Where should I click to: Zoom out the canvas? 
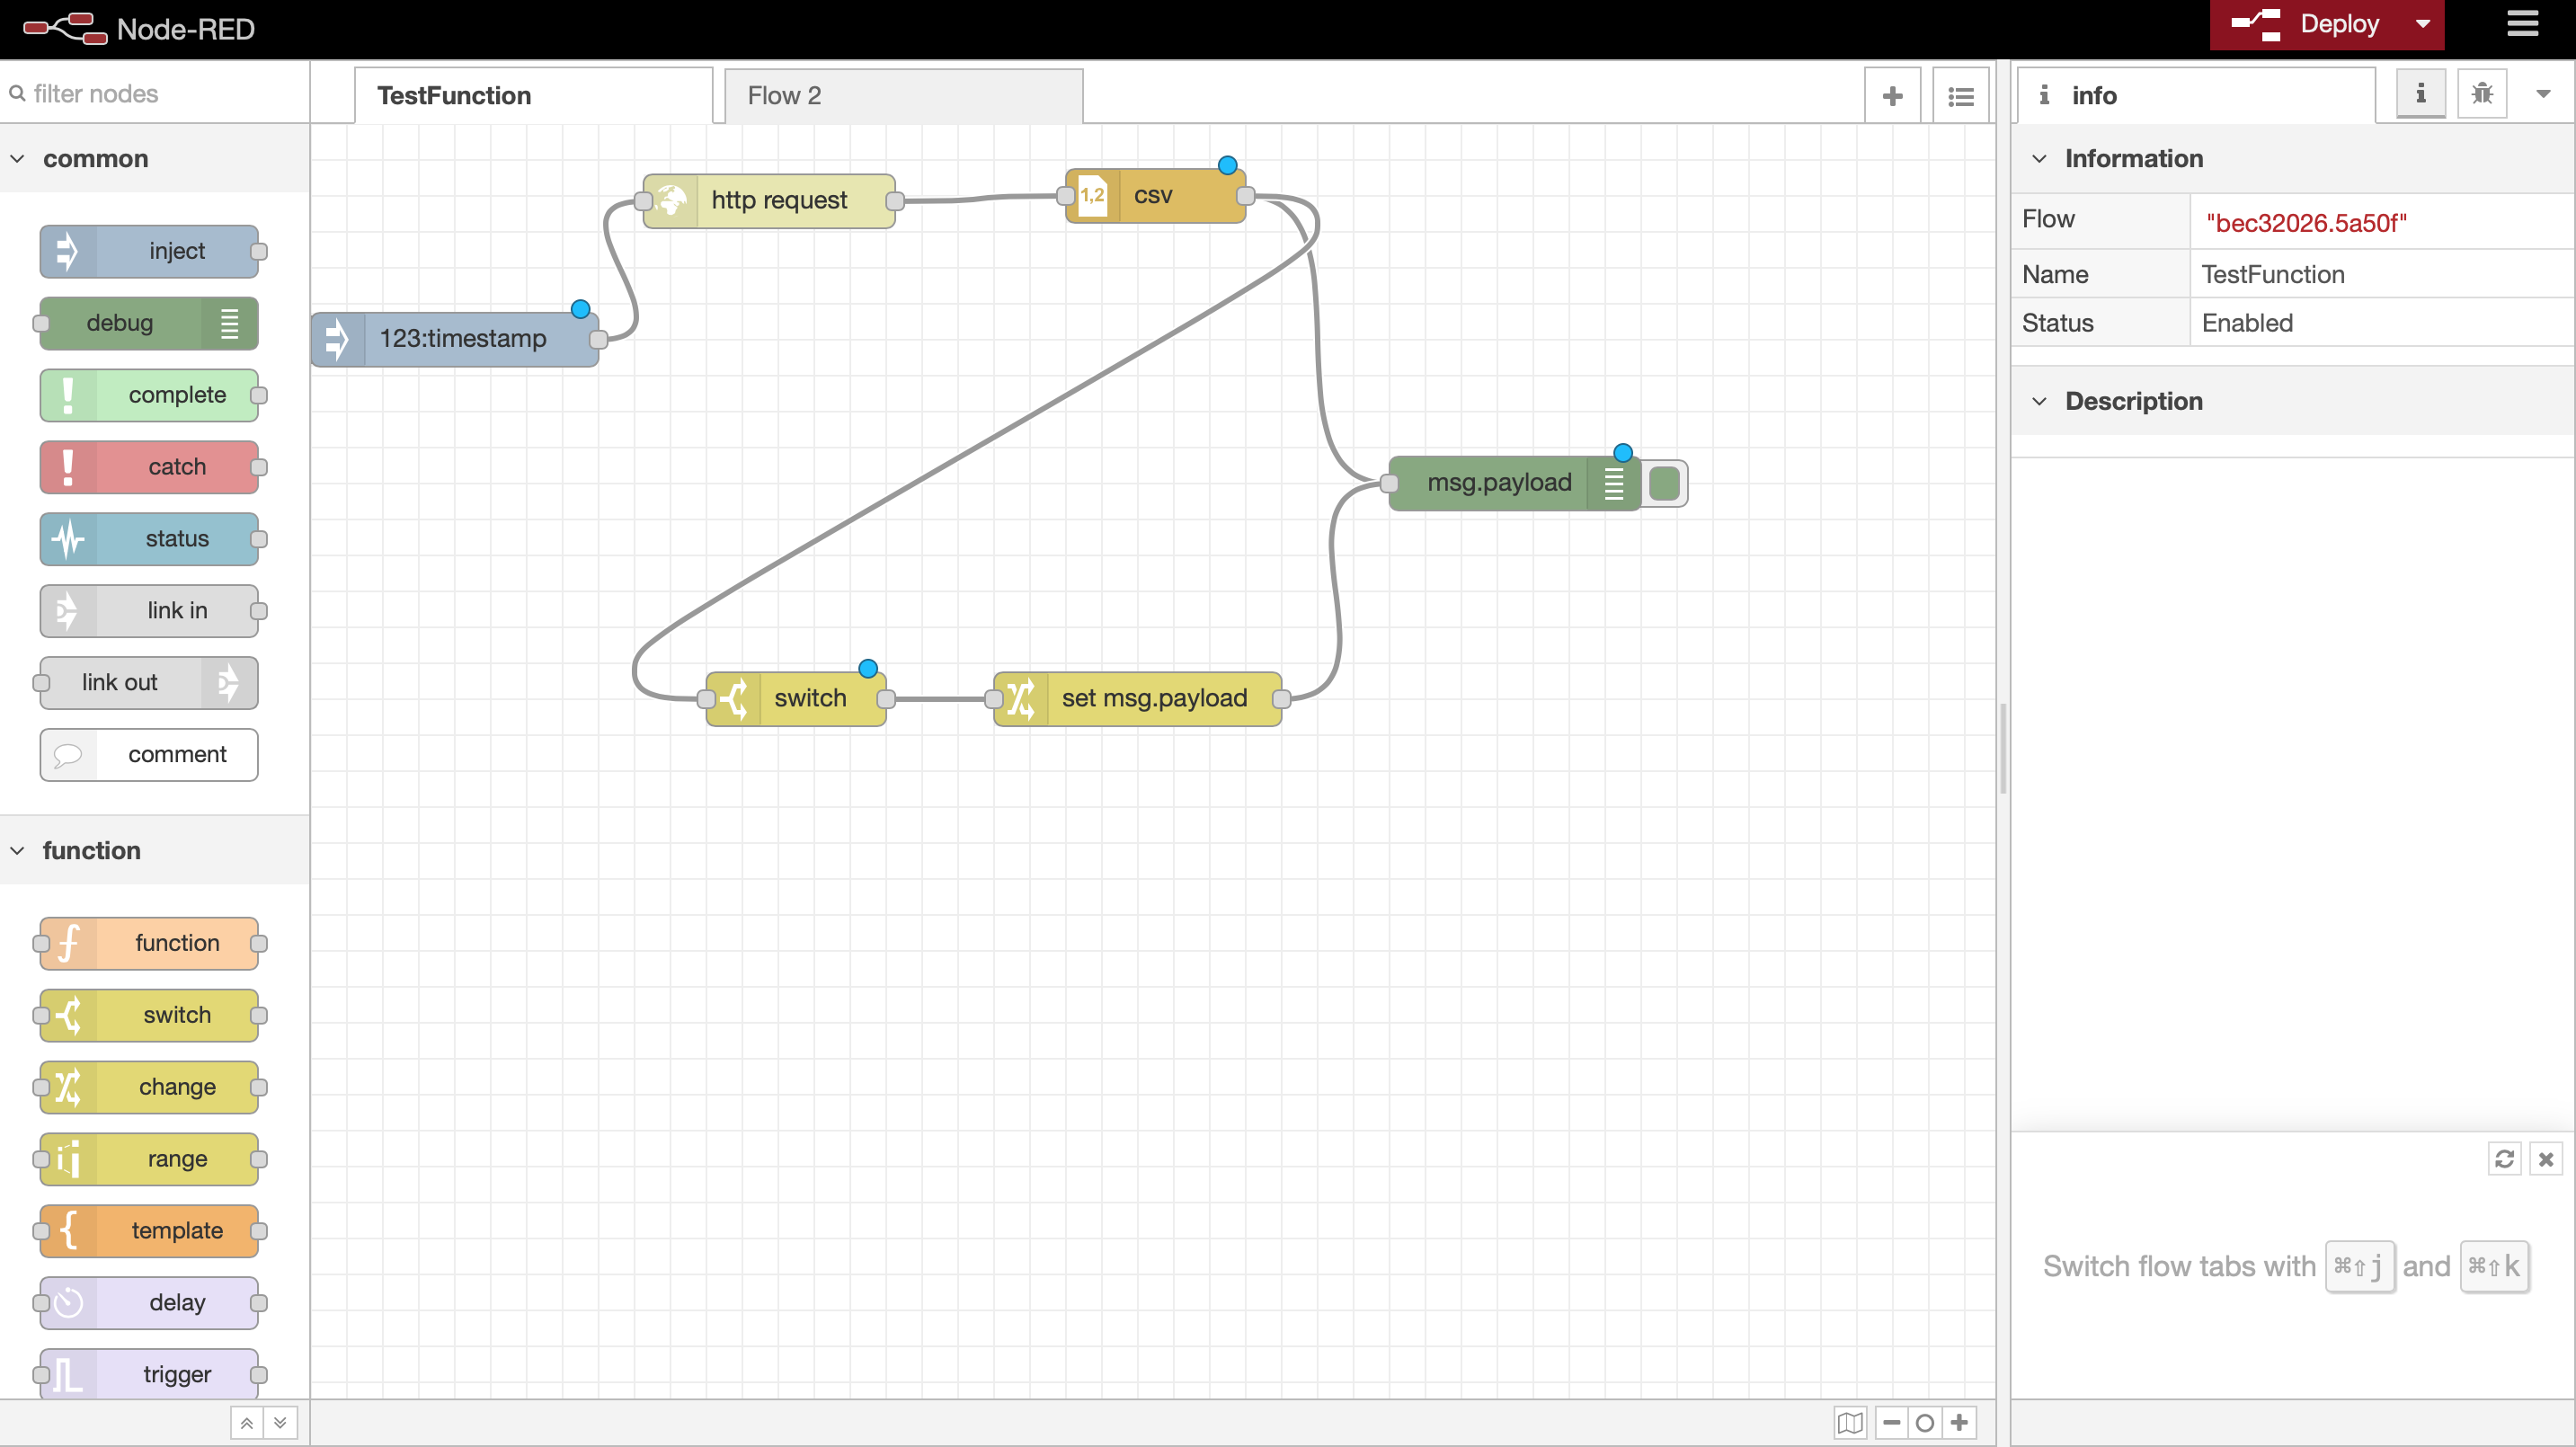click(1892, 1422)
